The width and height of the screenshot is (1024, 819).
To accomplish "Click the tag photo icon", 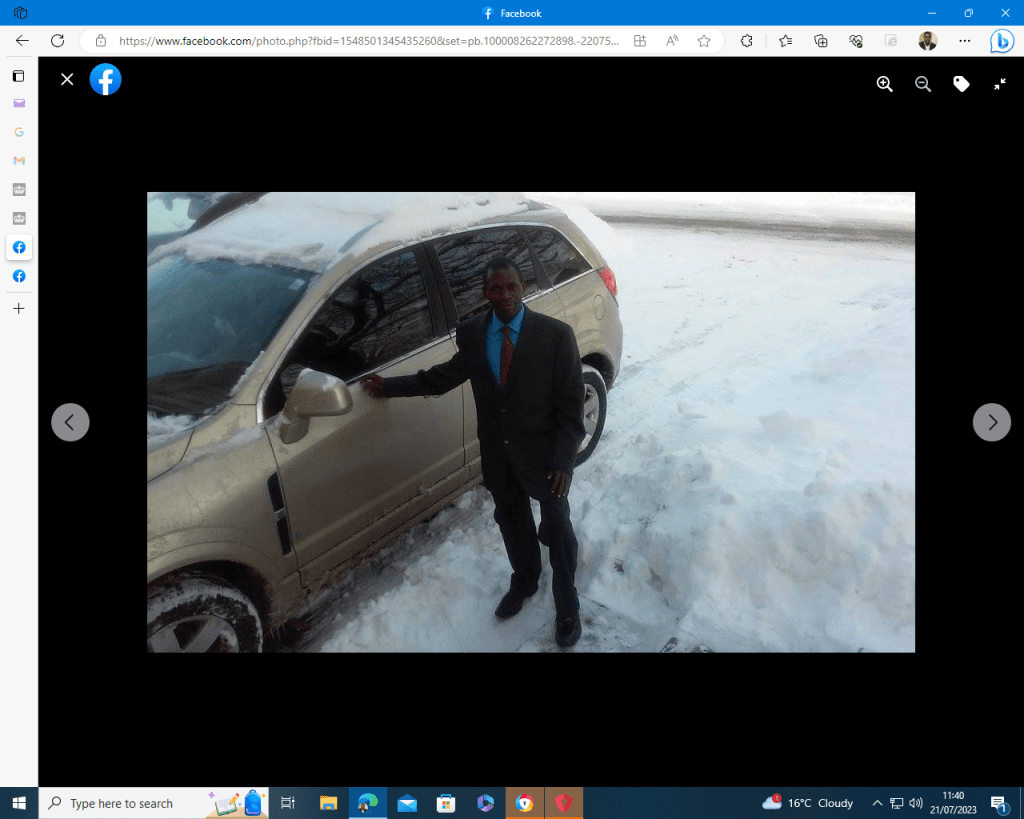I will (x=961, y=84).
